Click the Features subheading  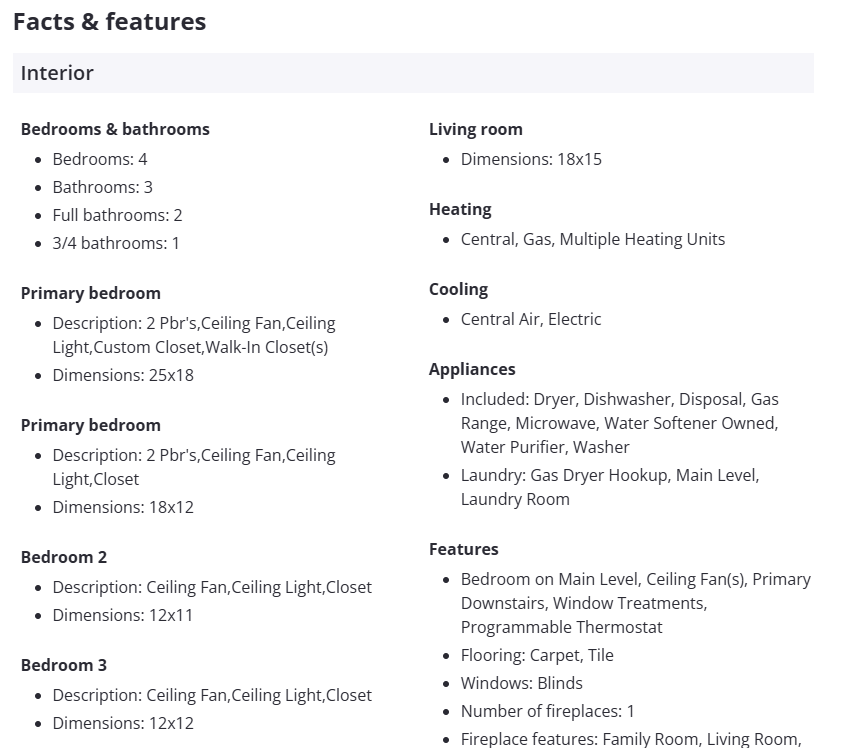pyautogui.click(x=464, y=549)
